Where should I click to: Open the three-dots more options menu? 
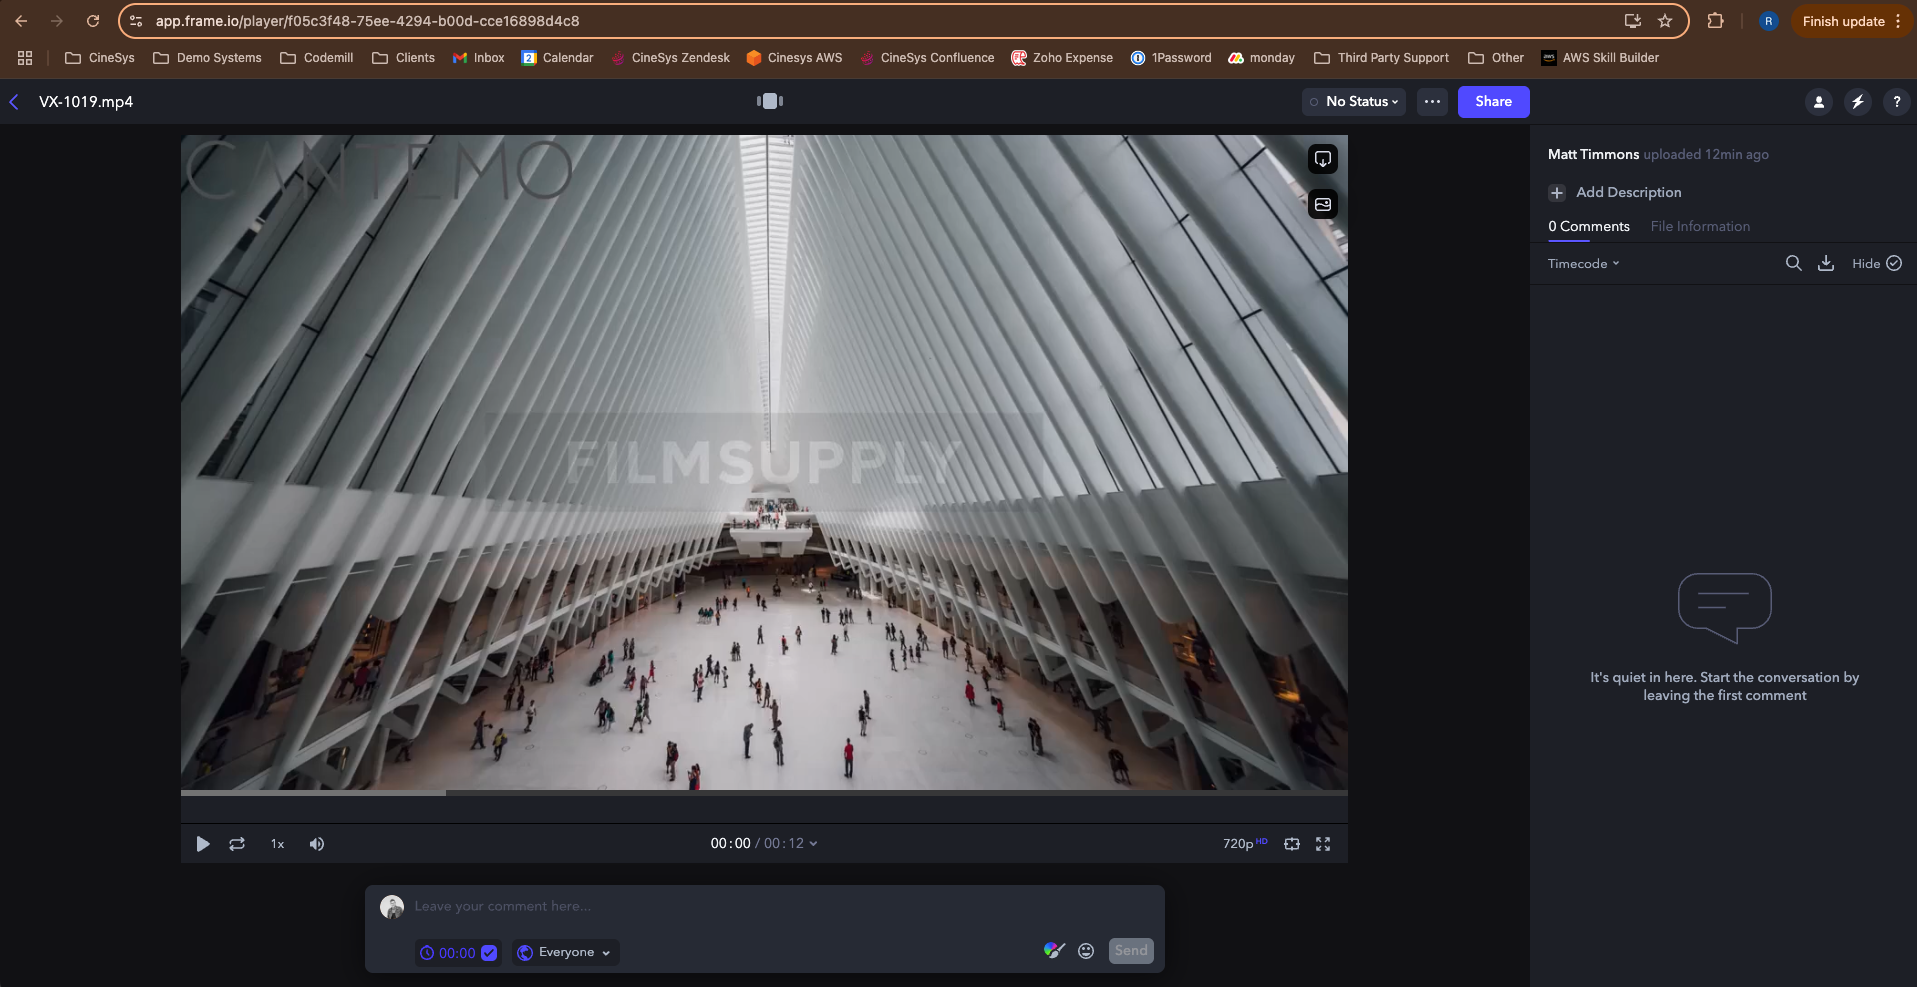tap(1432, 102)
